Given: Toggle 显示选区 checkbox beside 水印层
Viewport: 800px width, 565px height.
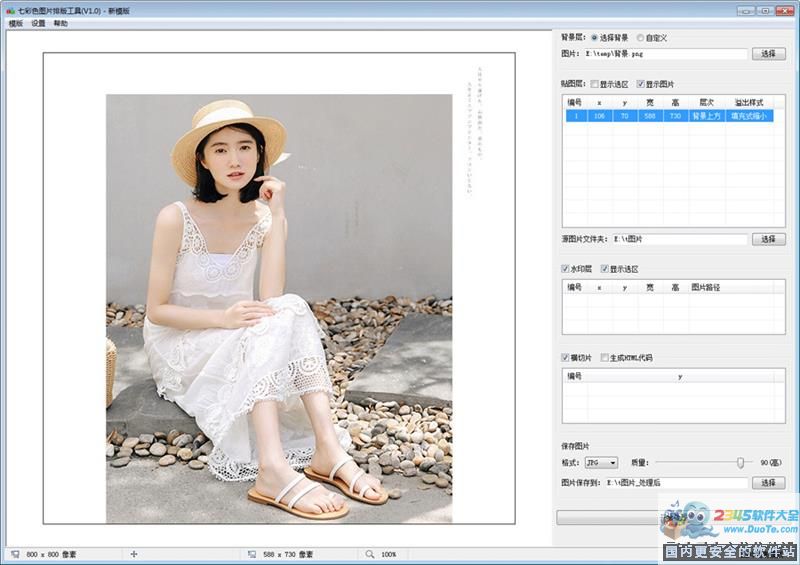Looking at the screenshot, I should [605, 268].
